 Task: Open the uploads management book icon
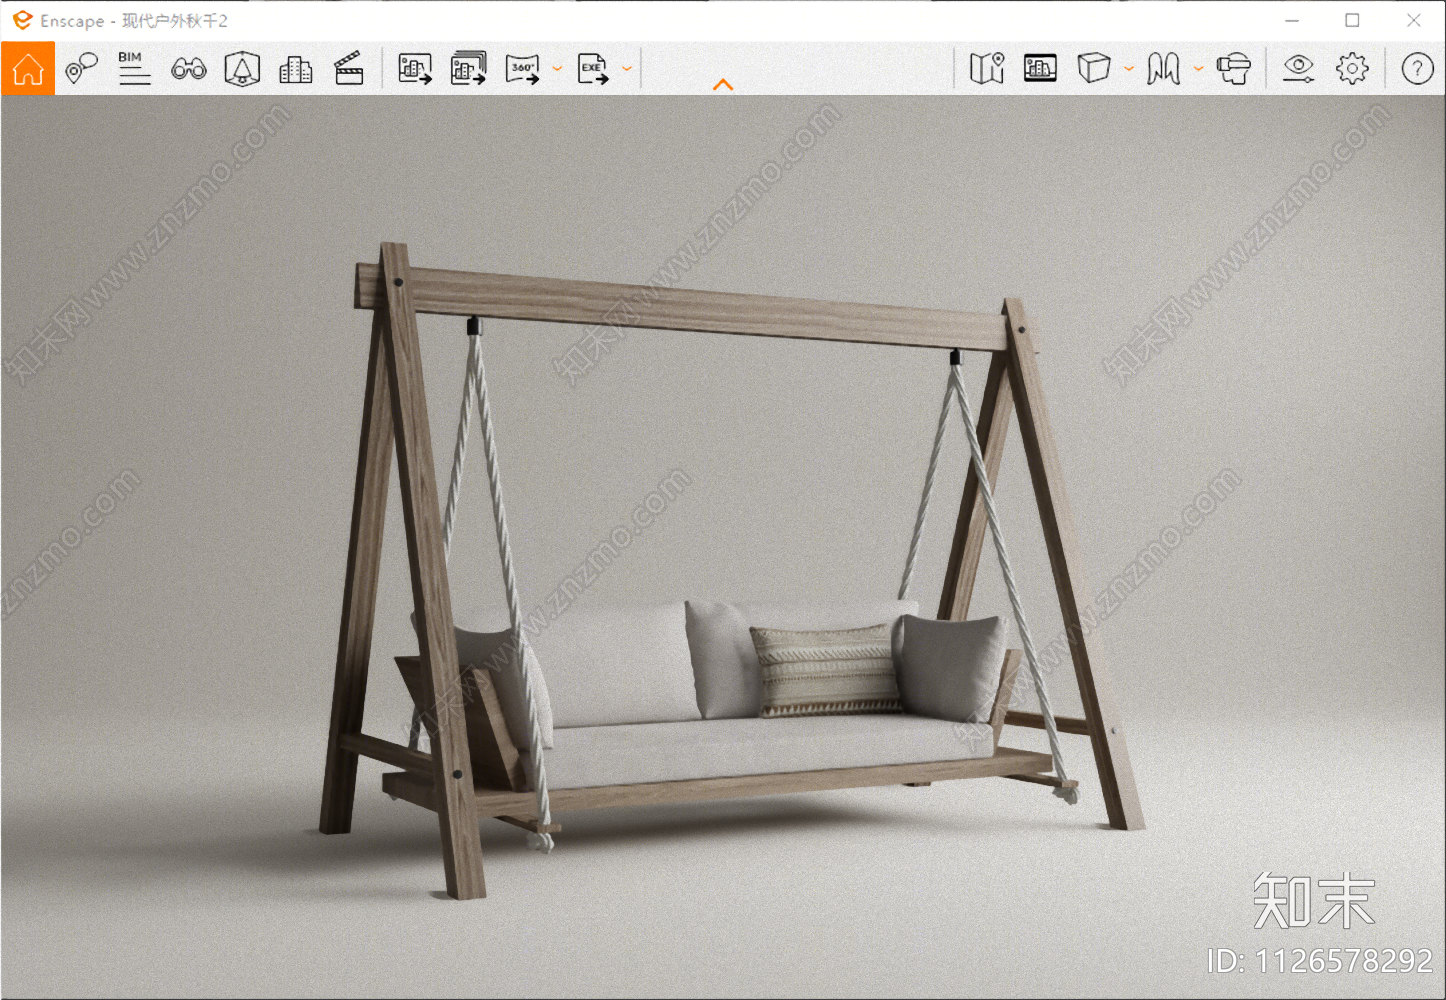(1163, 68)
